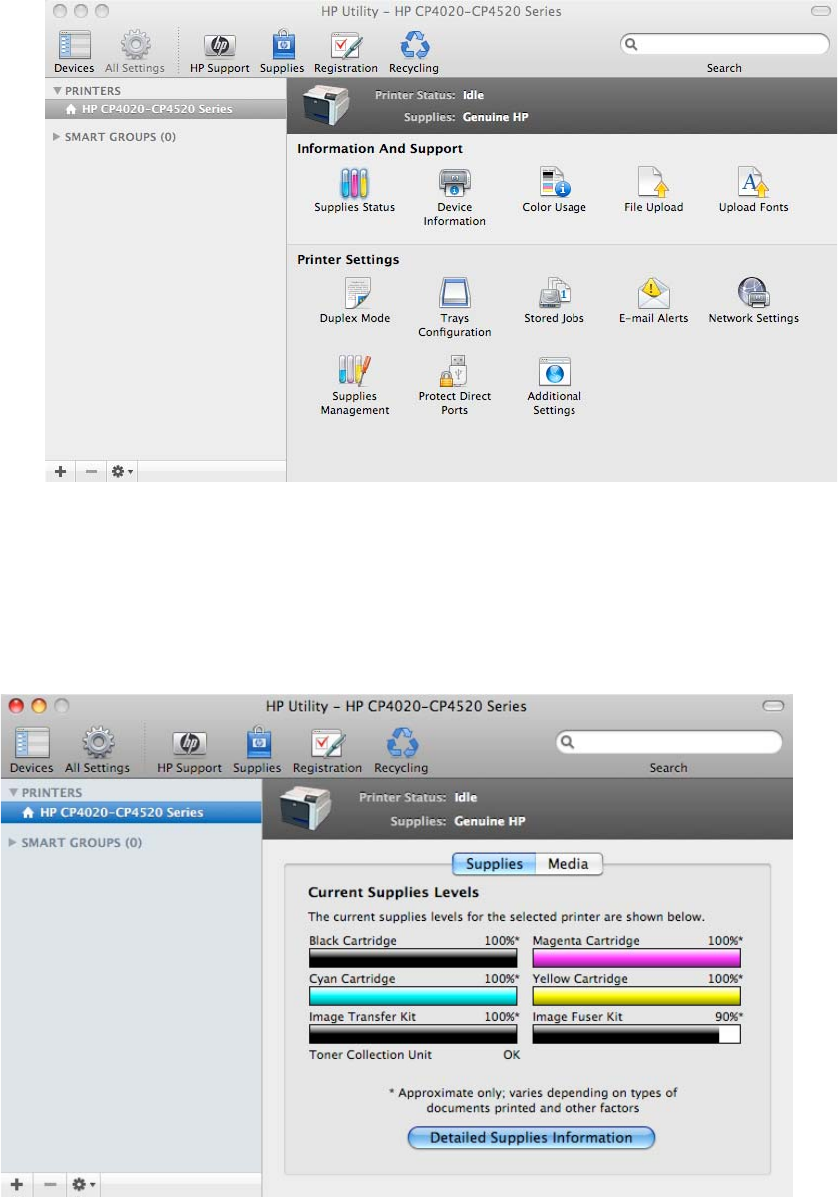Close the lower HP Utility window
838x1197 pixels.
(x=16, y=706)
